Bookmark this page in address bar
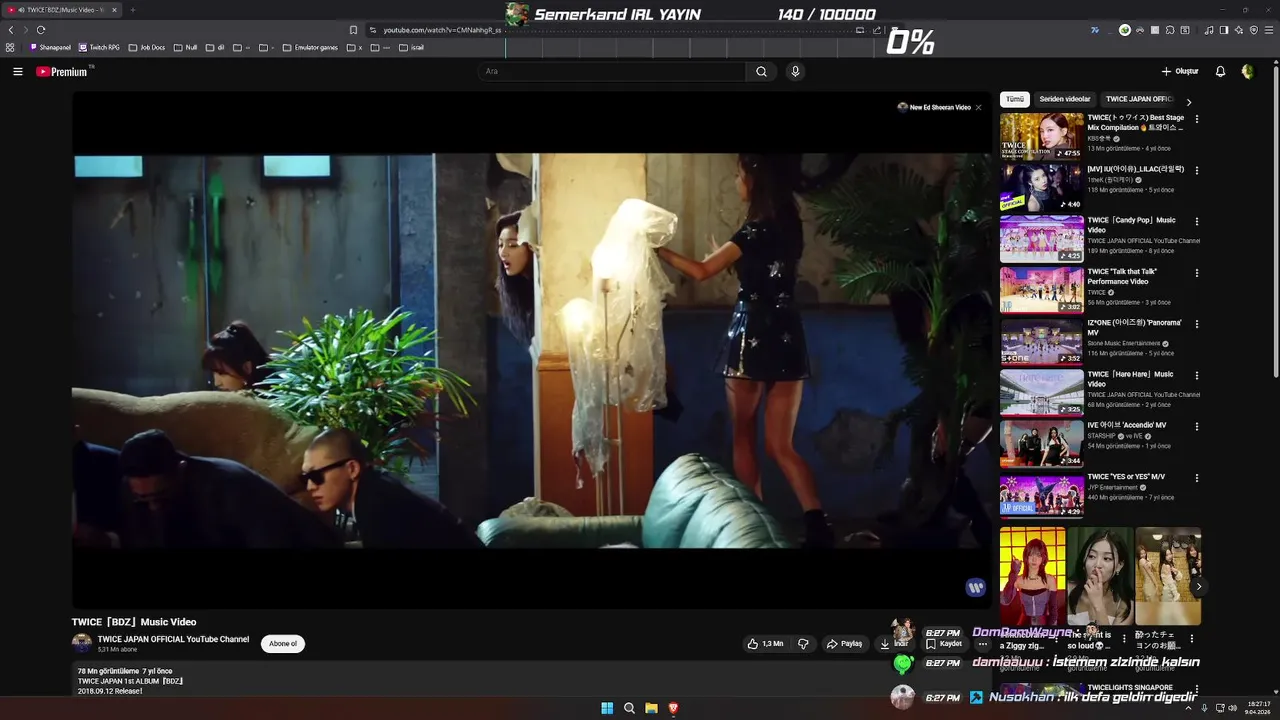The width and height of the screenshot is (1280, 720). point(353,30)
